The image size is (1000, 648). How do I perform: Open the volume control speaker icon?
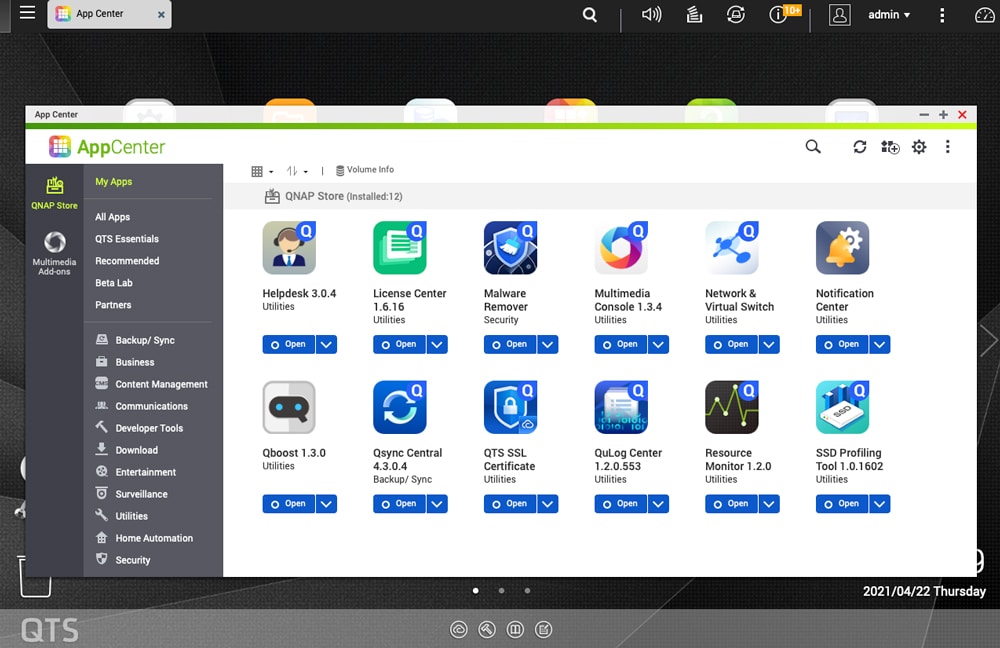[x=651, y=14]
